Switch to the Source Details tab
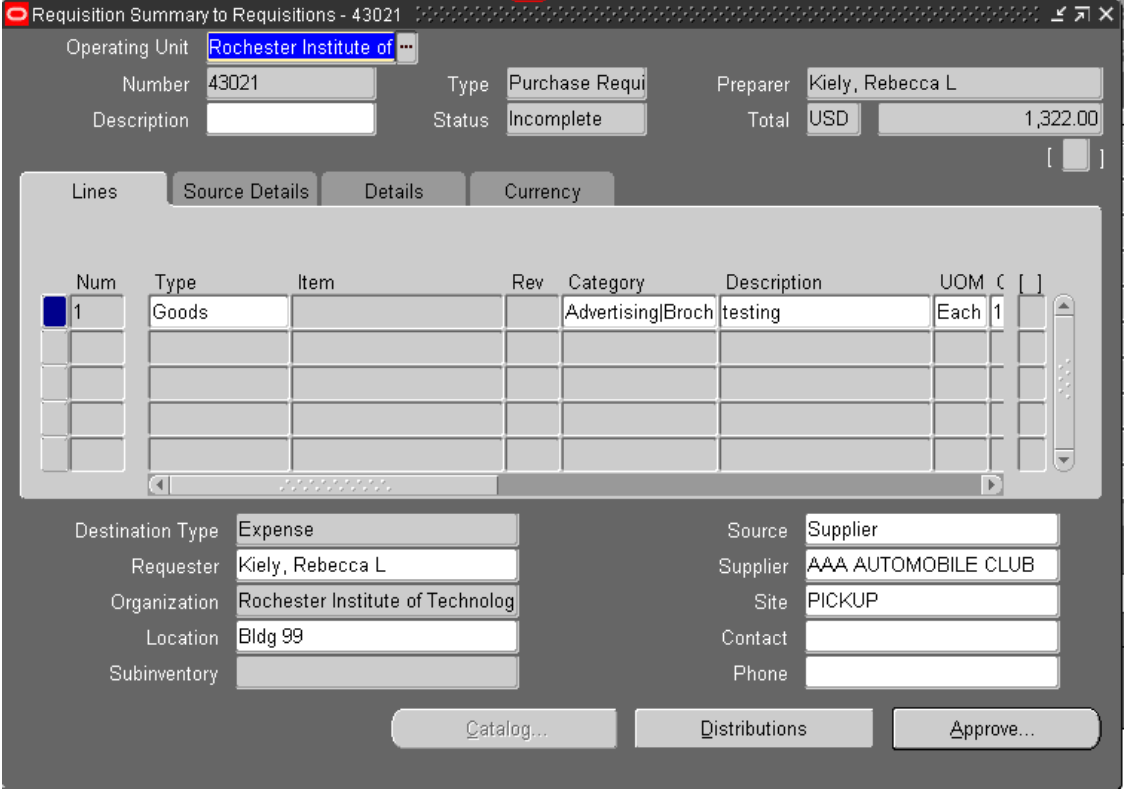This screenshot has width=1124, height=793. click(248, 191)
